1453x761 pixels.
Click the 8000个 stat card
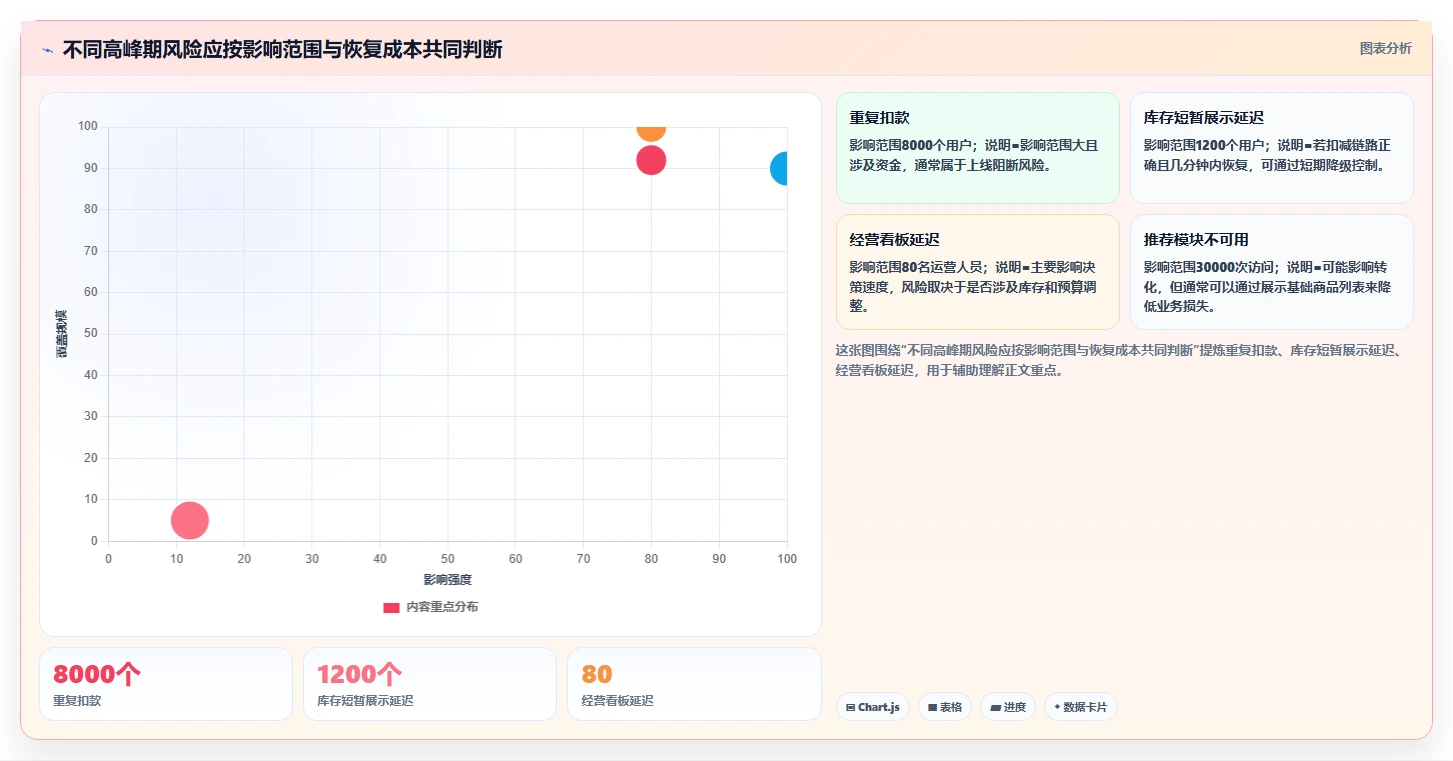pyautogui.click(x=166, y=684)
